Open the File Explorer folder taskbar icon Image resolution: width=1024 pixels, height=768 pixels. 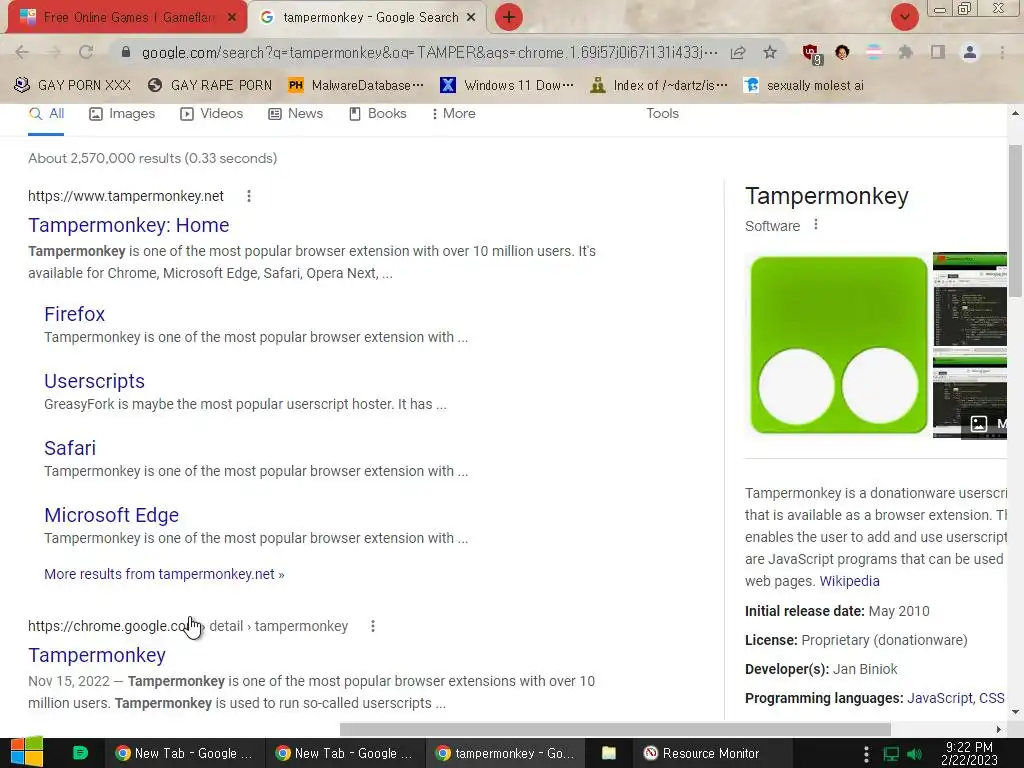click(609, 753)
